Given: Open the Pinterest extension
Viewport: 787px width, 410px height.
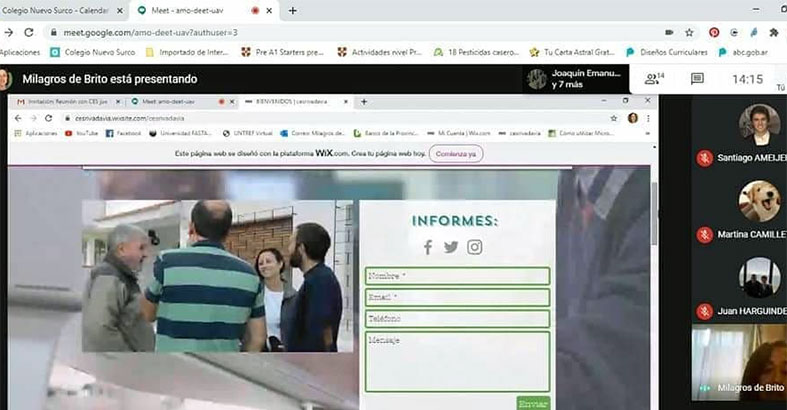Looking at the screenshot, I should click(714, 33).
